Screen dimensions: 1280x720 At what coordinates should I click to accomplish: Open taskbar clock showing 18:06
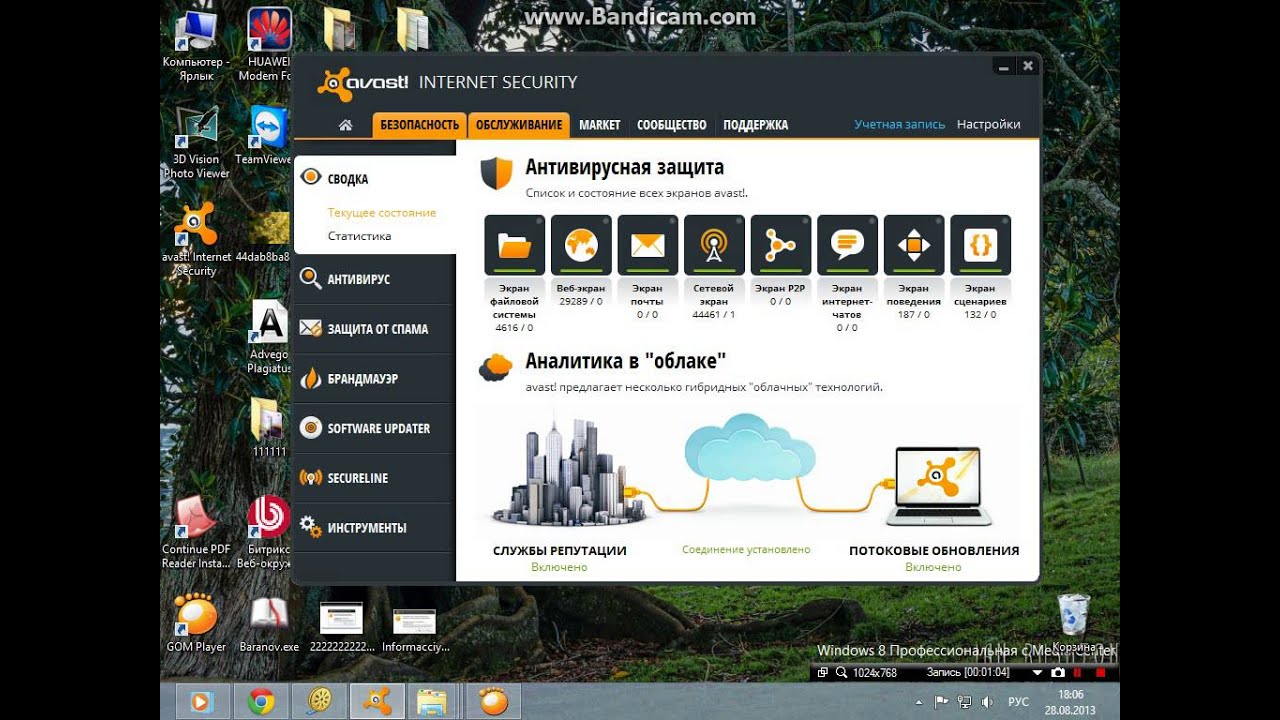(1070, 701)
